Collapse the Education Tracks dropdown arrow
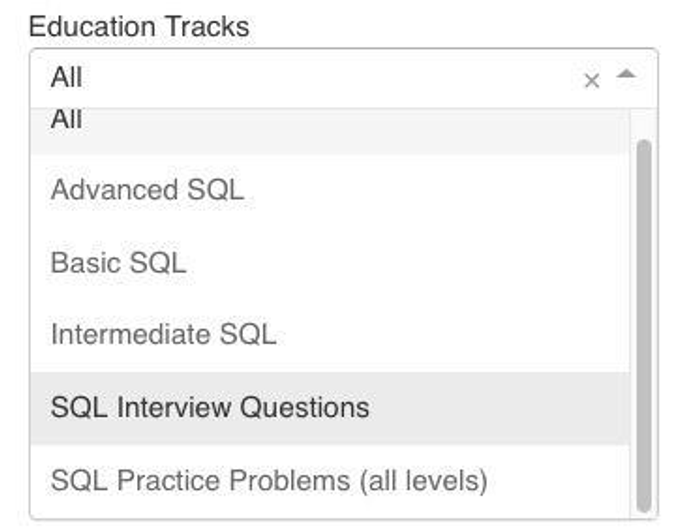The width and height of the screenshot is (675, 531). [626, 75]
